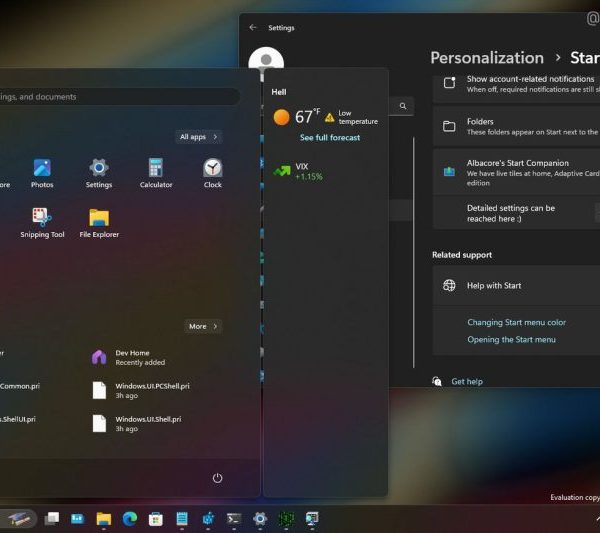Open the Clock app
Screen dimensions: 600x533
click(x=212, y=173)
